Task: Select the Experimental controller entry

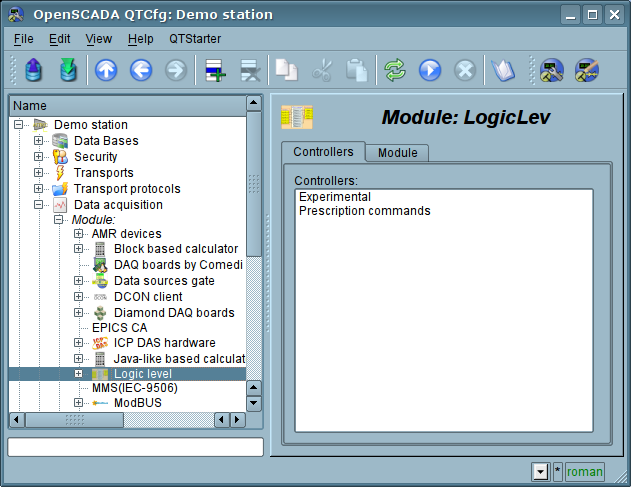Action: click(x=335, y=197)
